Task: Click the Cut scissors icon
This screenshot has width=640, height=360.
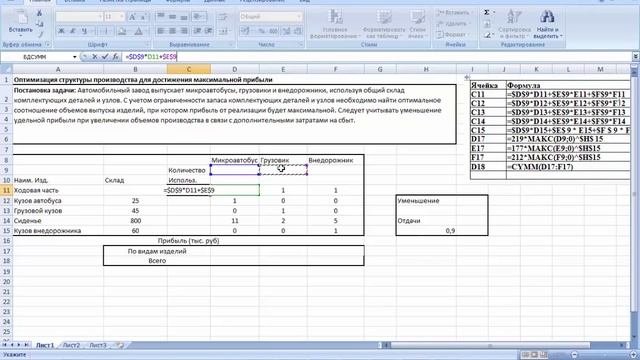Action: point(40,13)
